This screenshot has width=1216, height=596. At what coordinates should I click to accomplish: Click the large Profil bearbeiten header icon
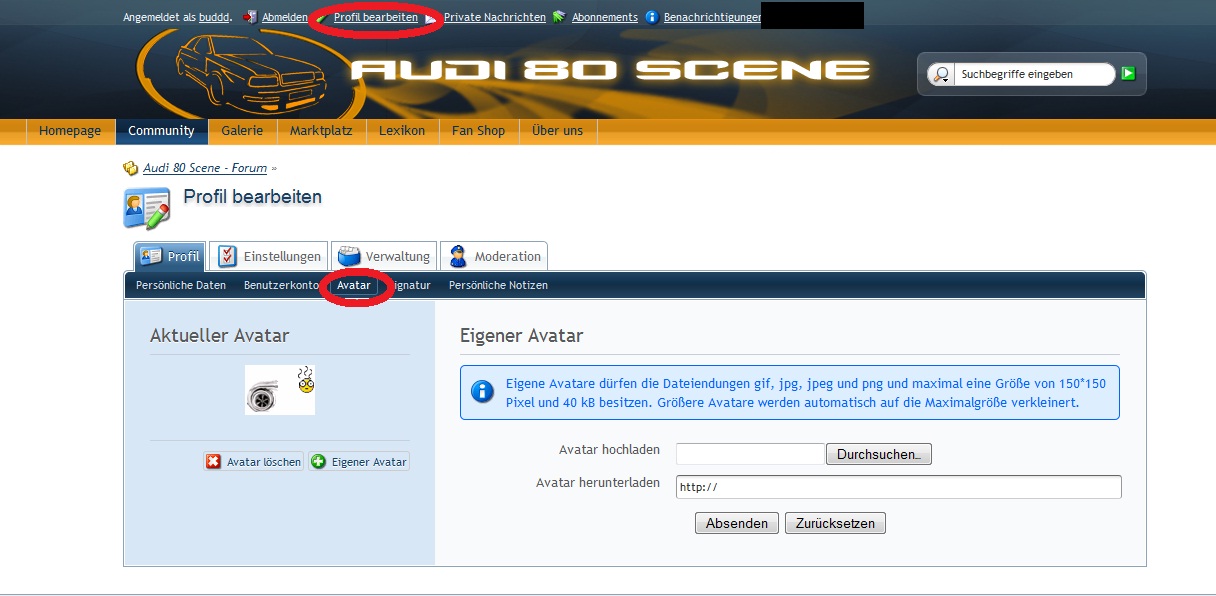click(x=147, y=207)
